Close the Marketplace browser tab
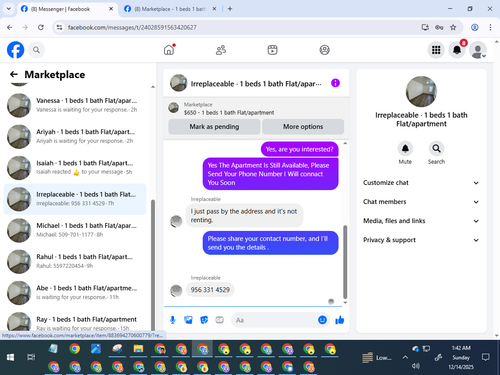Screen dimensions: 500x375 (214, 9)
